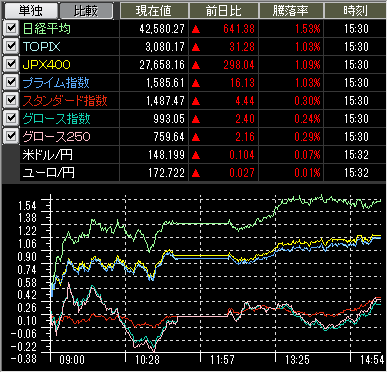This screenshot has width=388, height=373.
Task: Disable the プライム指数 checkbox
Action: (11, 82)
